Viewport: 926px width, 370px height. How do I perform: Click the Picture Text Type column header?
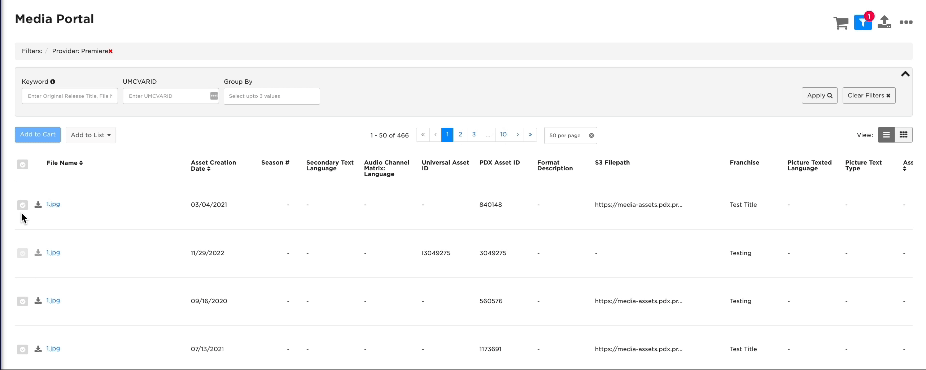[863, 165]
